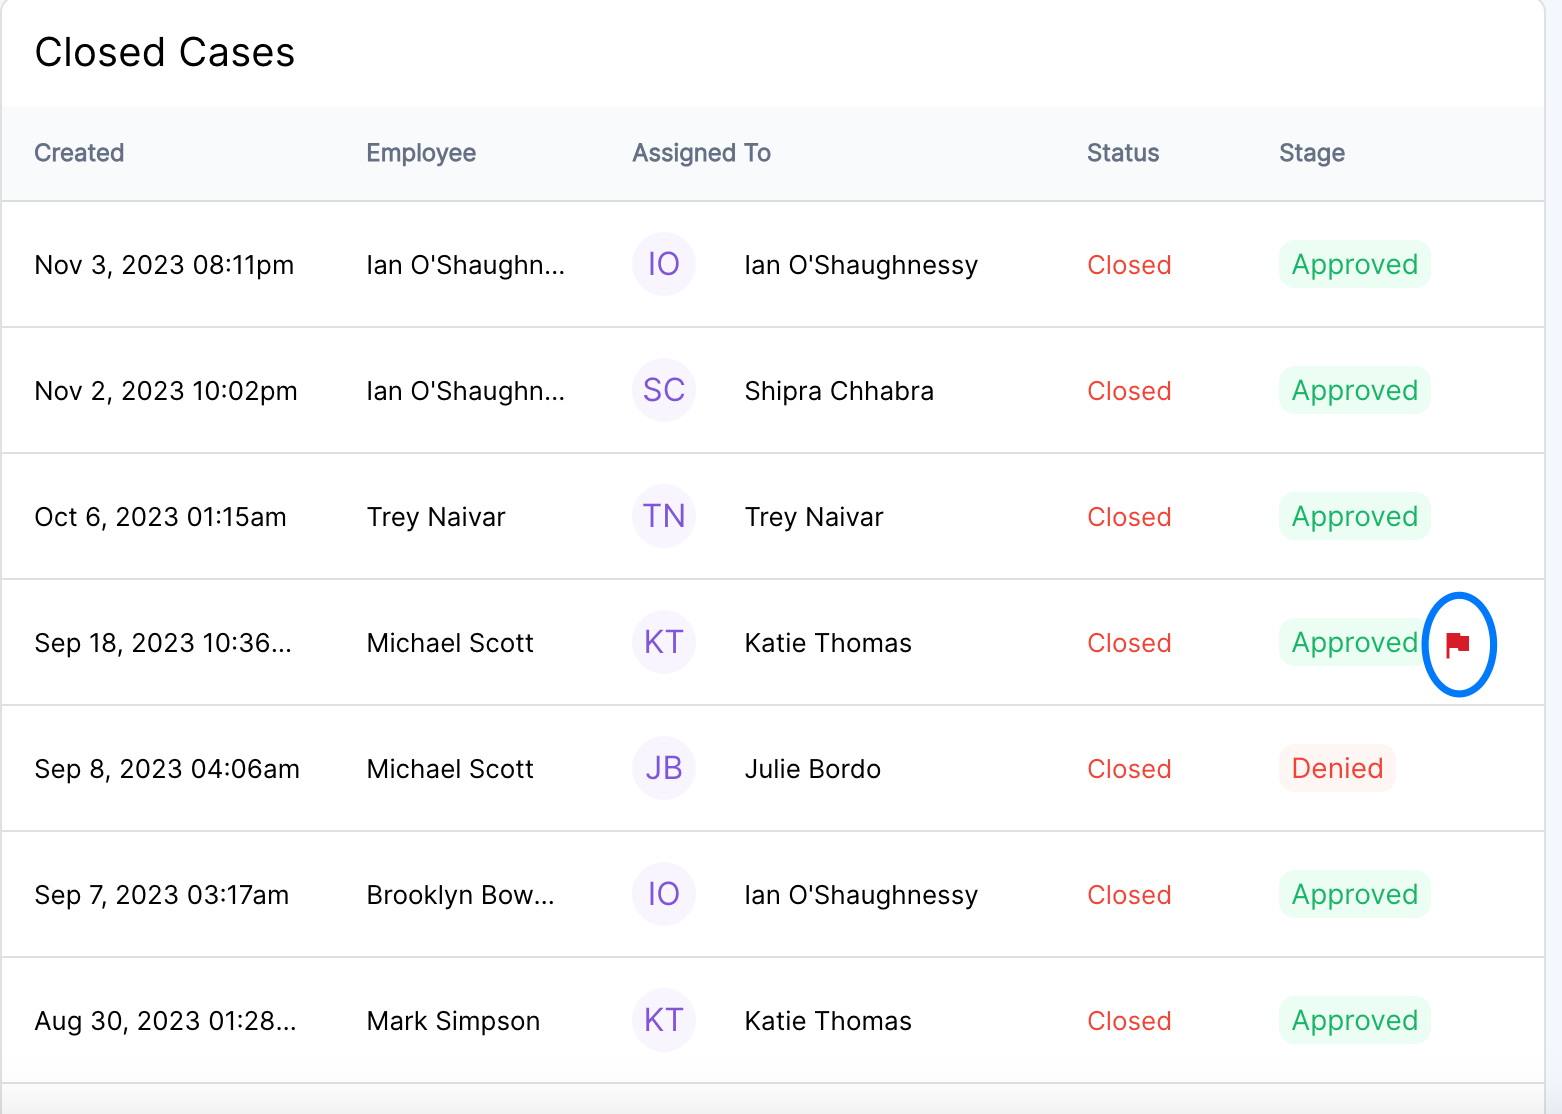This screenshot has height=1114, width=1562.
Task: Click assignee name Katie Thomas in Aug 30 row
Action: click(828, 1021)
